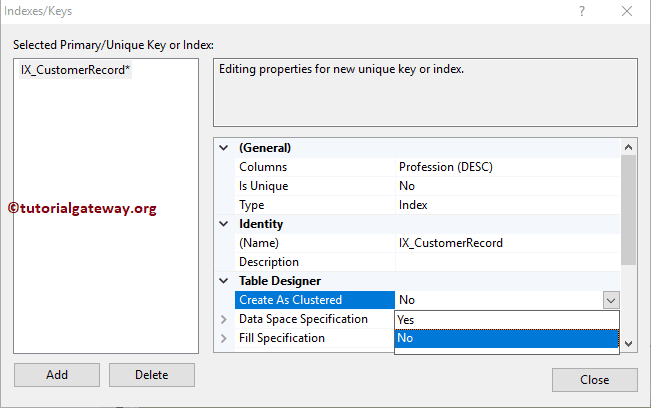The height and width of the screenshot is (408, 651).
Task: Click the Table Designer section header text
Action: [x=280, y=281]
